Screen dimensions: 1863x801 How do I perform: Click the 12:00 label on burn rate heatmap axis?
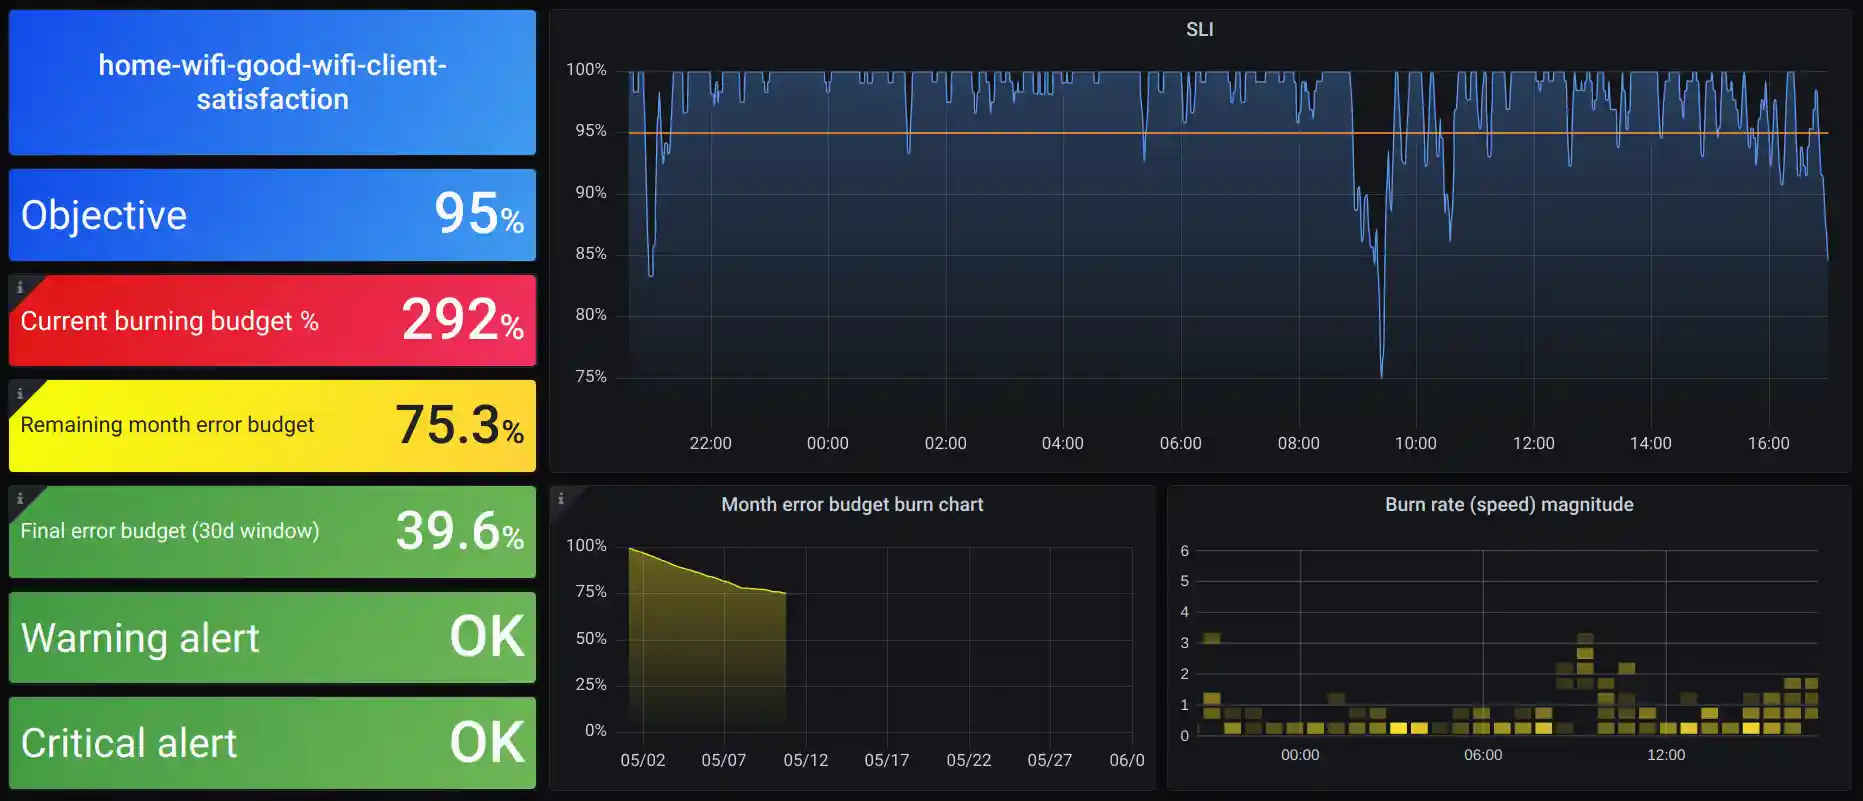click(1665, 755)
